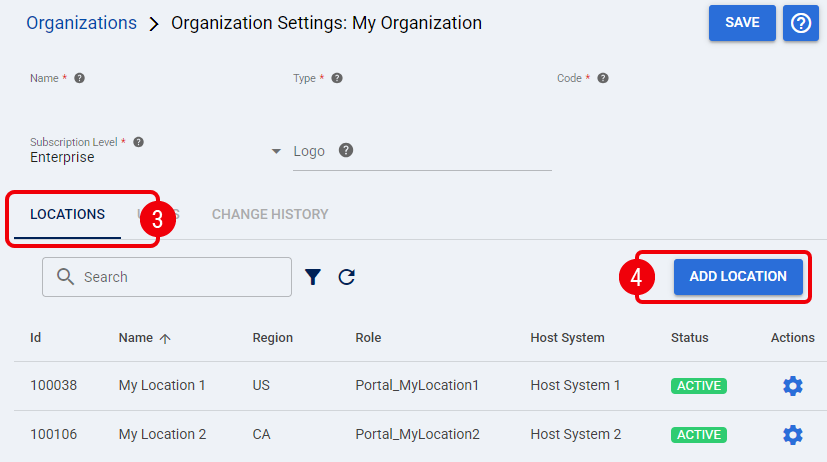Screen dimensions: 827x462
Task: Click the Host System 1 cell
Action: (575, 386)
